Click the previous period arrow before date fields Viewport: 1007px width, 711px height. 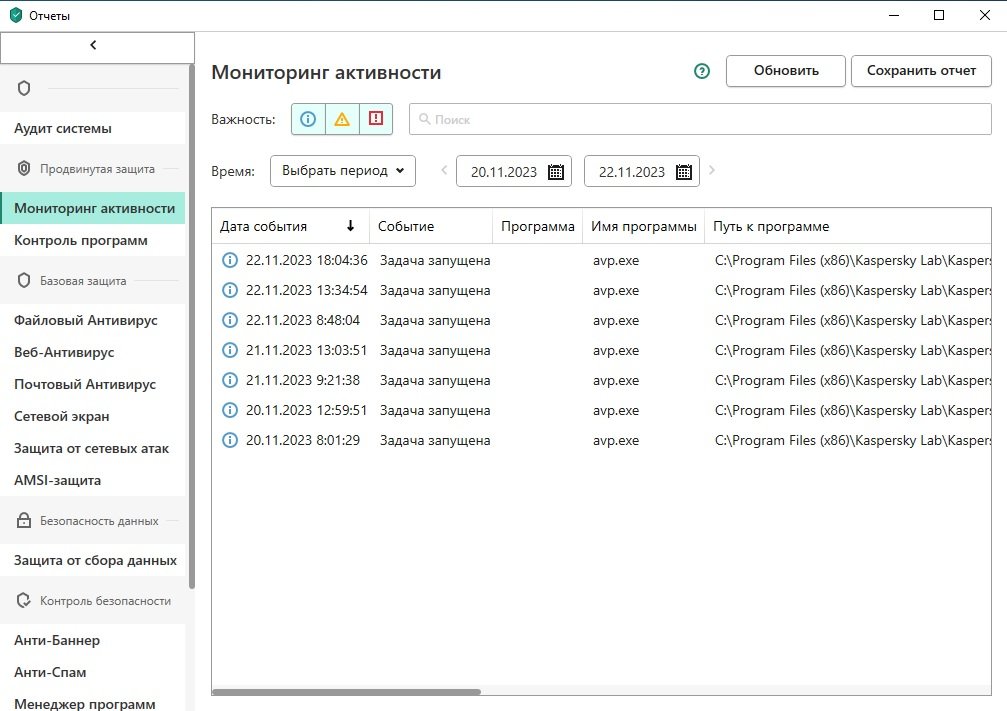tap(444, 171)
